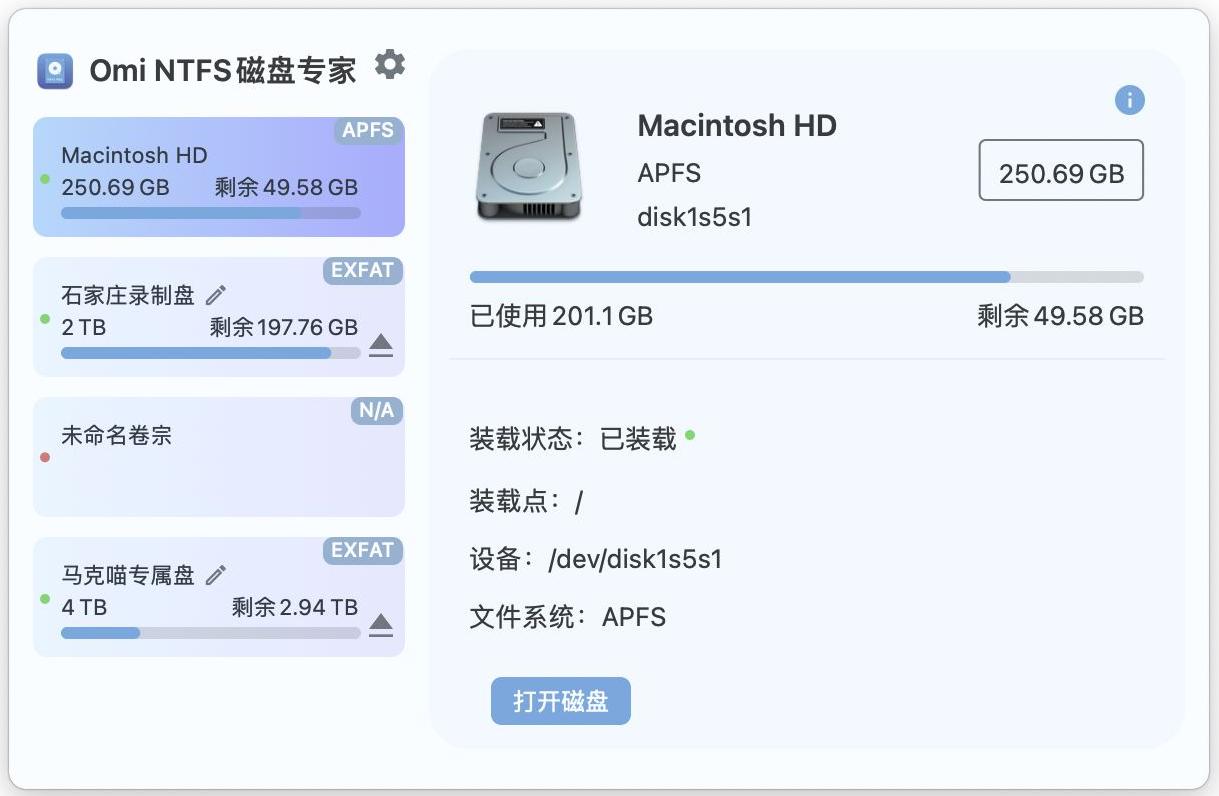The height and width of the screenshot is (796, 1219).
Task: Click the APFS badge on Macintosh HD card
Action: (x=368, y=130)
